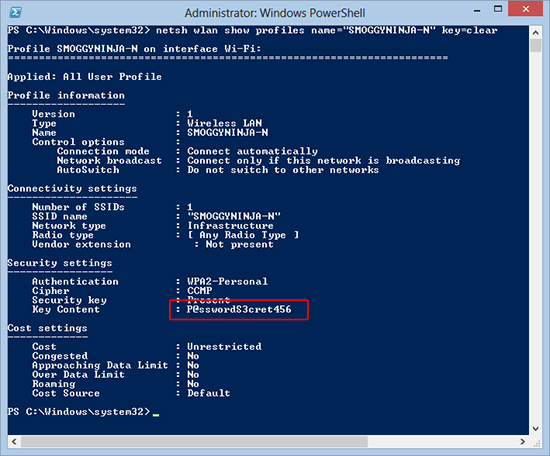Click the 'CCMP' cipher value
The image size is (550, 456).
pos(200,291)
